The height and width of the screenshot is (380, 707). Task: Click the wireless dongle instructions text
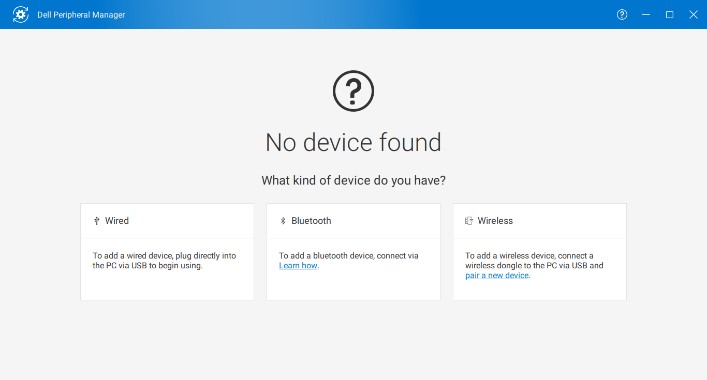534,266
